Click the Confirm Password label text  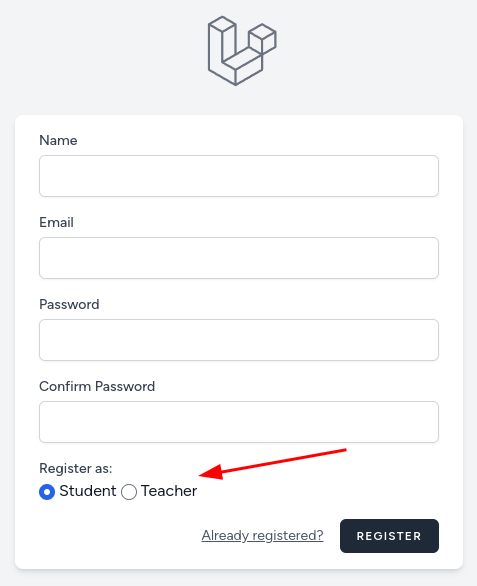click(x=97, y=386)
